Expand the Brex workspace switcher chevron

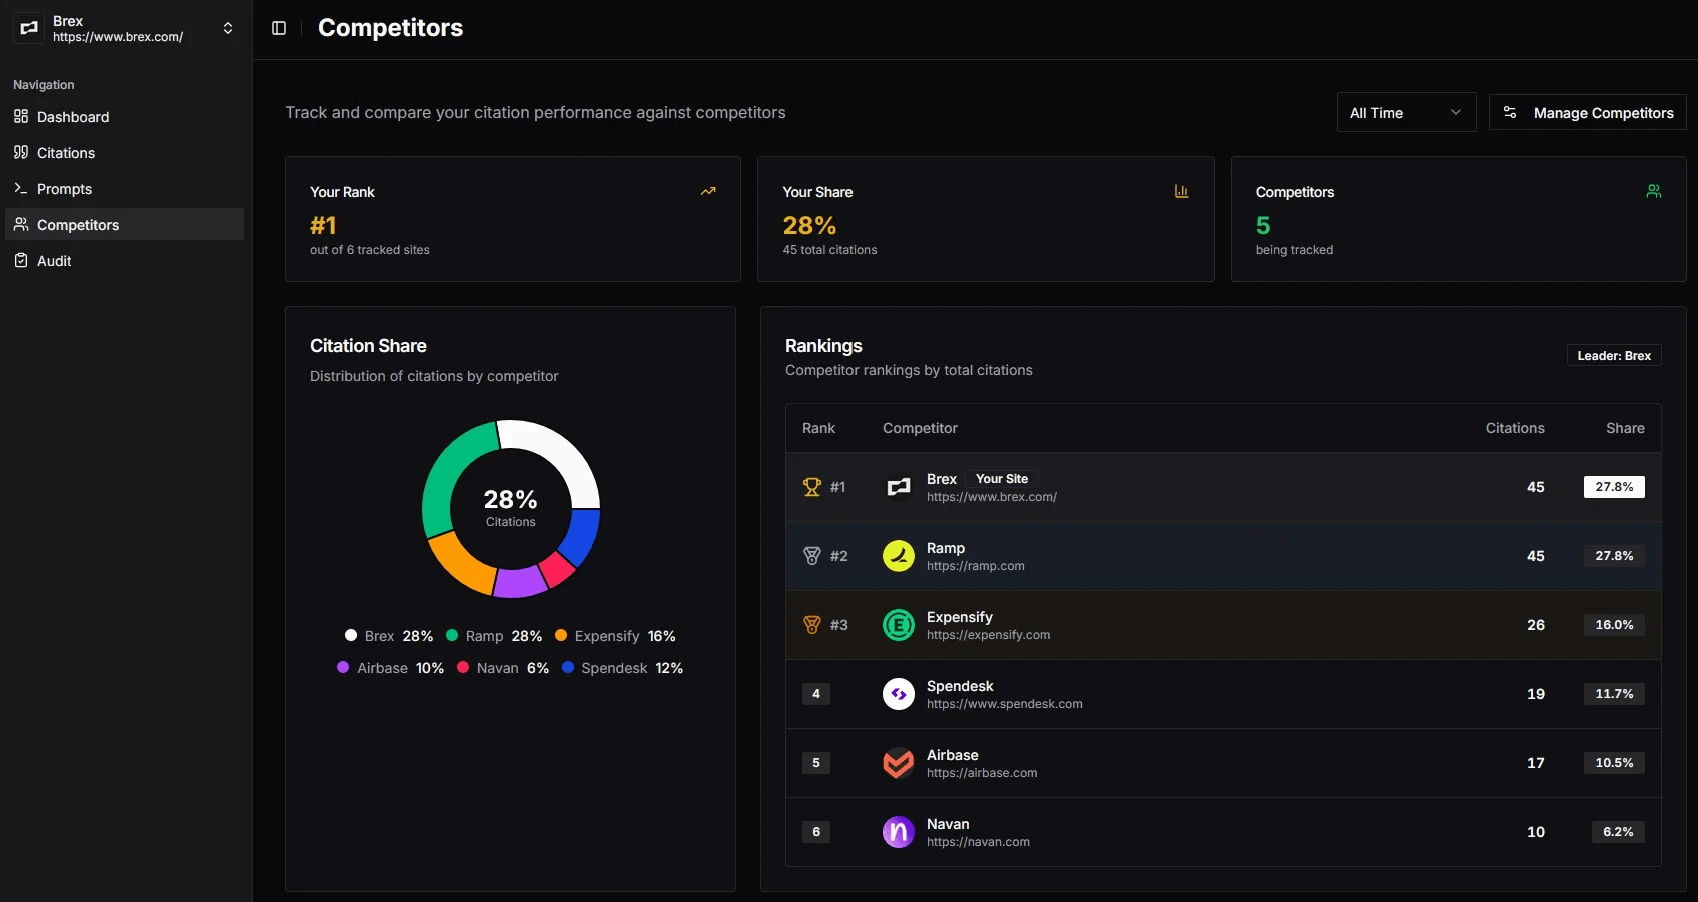[x=228, y=28]
